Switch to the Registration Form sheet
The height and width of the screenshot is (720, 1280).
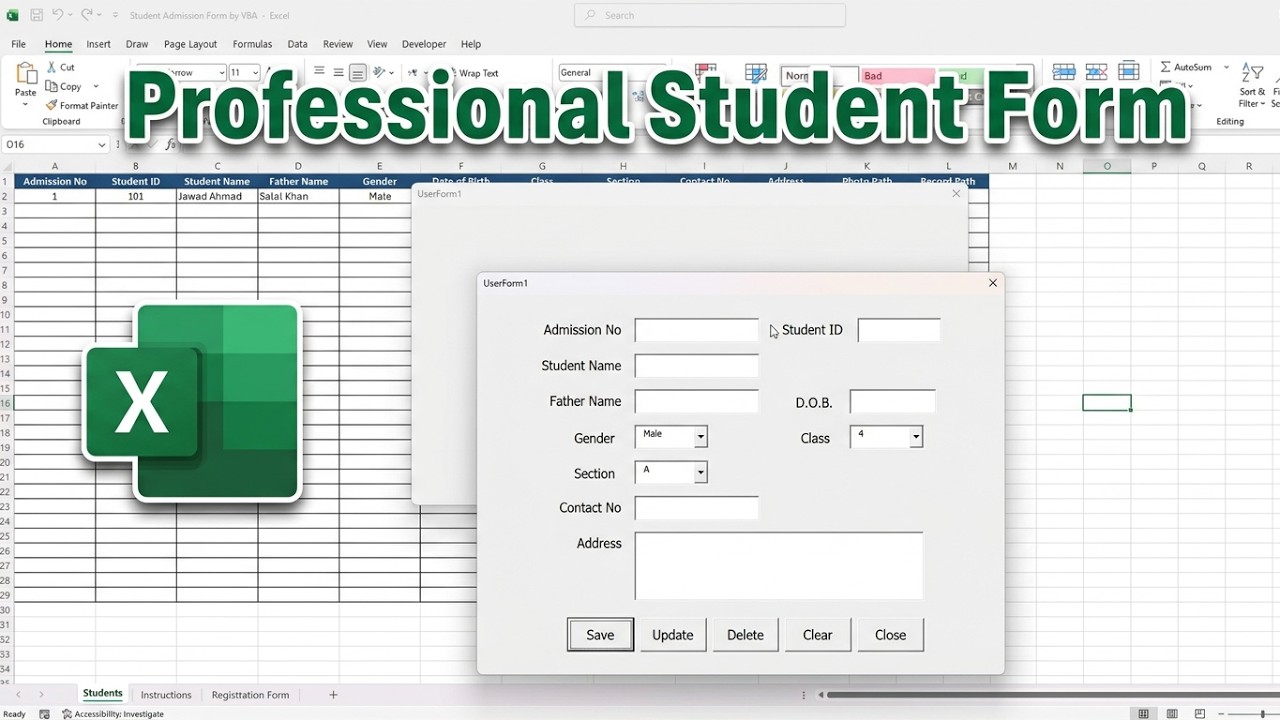click(x=250, y=695)
